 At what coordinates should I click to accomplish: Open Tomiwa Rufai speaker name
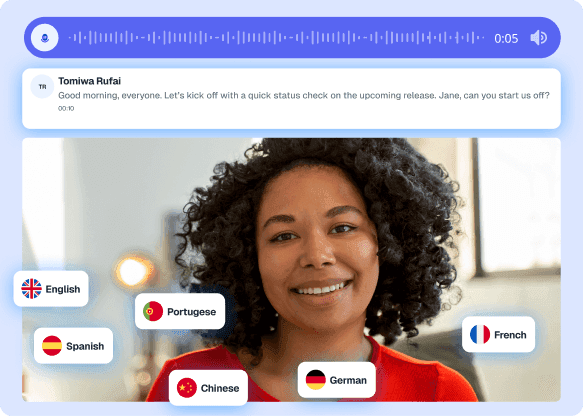90,81
